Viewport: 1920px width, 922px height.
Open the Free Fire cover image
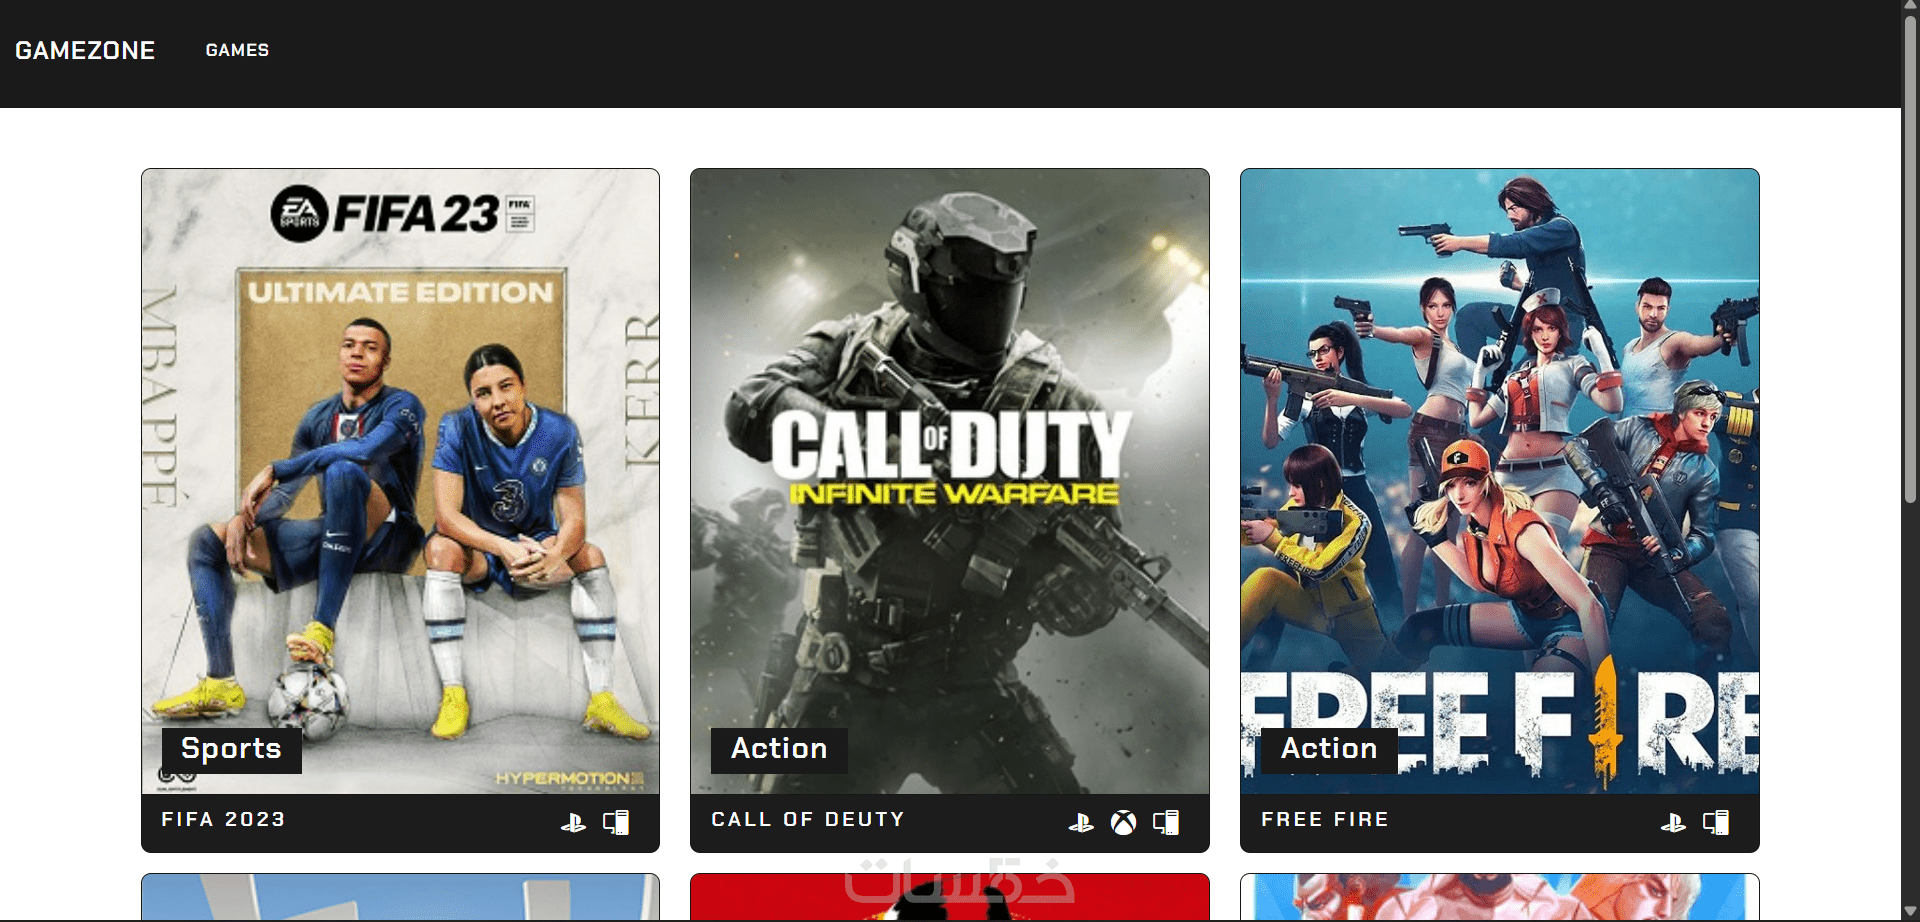pyautogui.click(x=1500, y=481)
